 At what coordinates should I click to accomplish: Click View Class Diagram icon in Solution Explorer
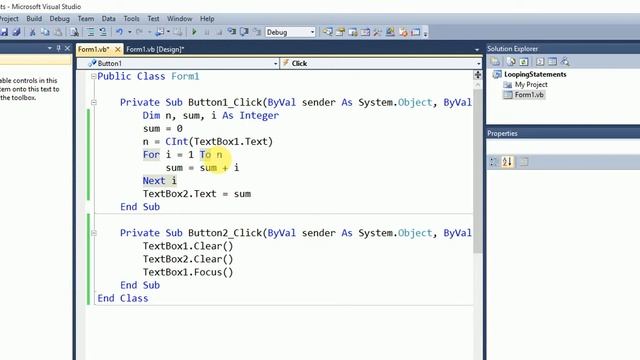click(565, 62)
